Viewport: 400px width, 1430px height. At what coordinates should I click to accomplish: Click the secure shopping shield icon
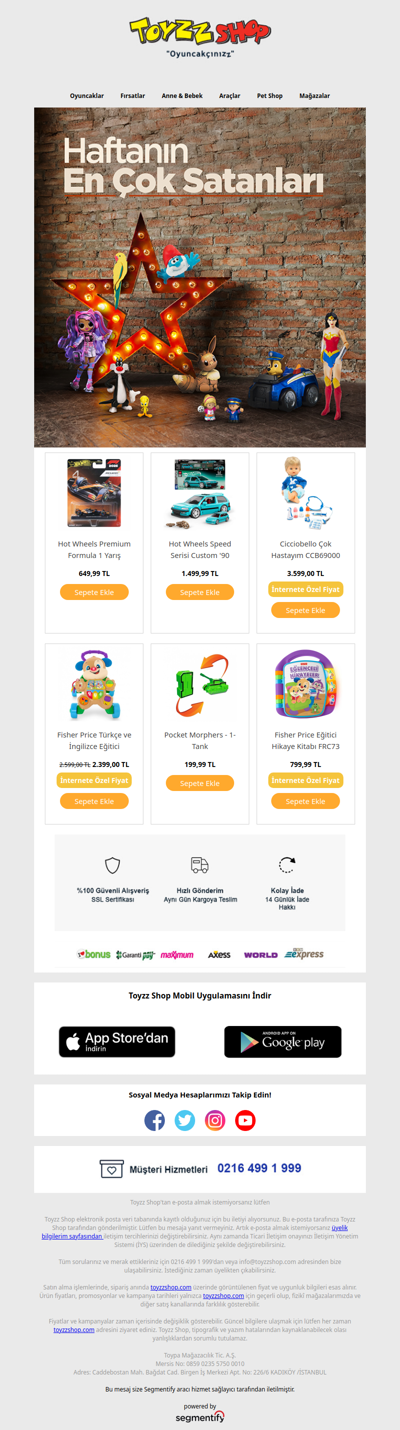coord(113,865)
